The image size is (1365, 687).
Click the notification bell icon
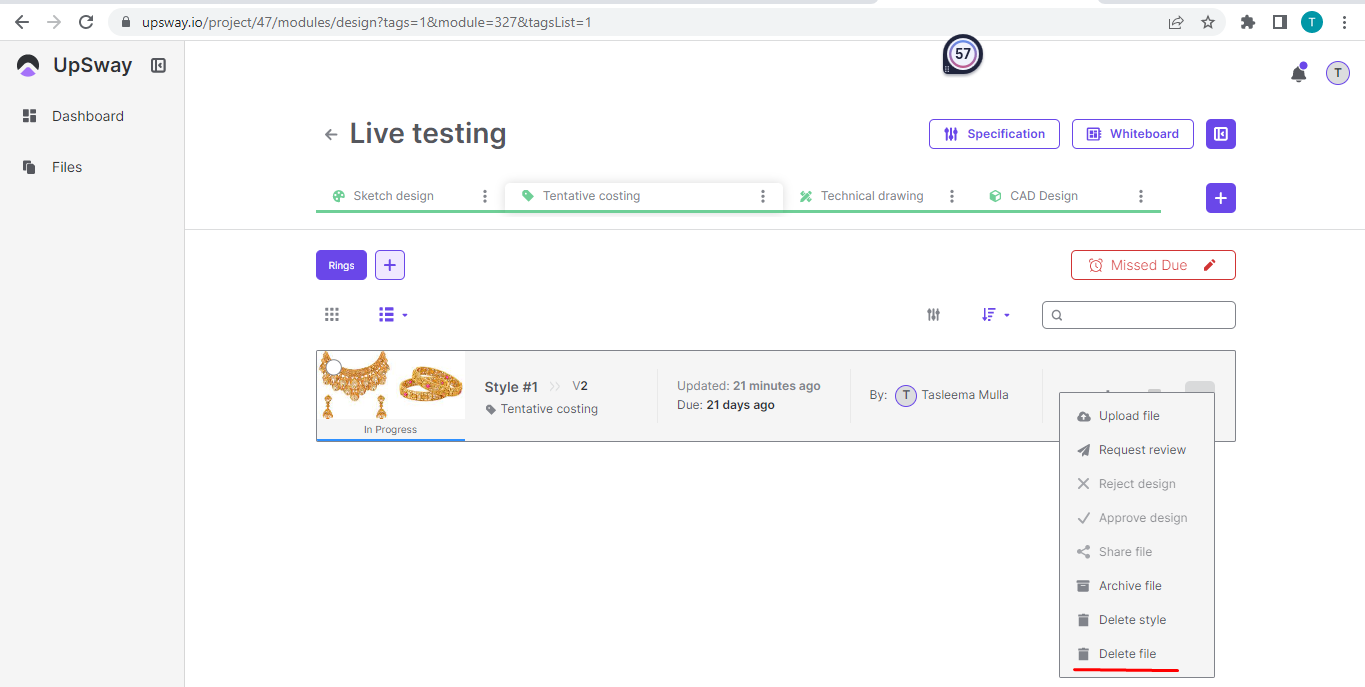coord(1298,73)
